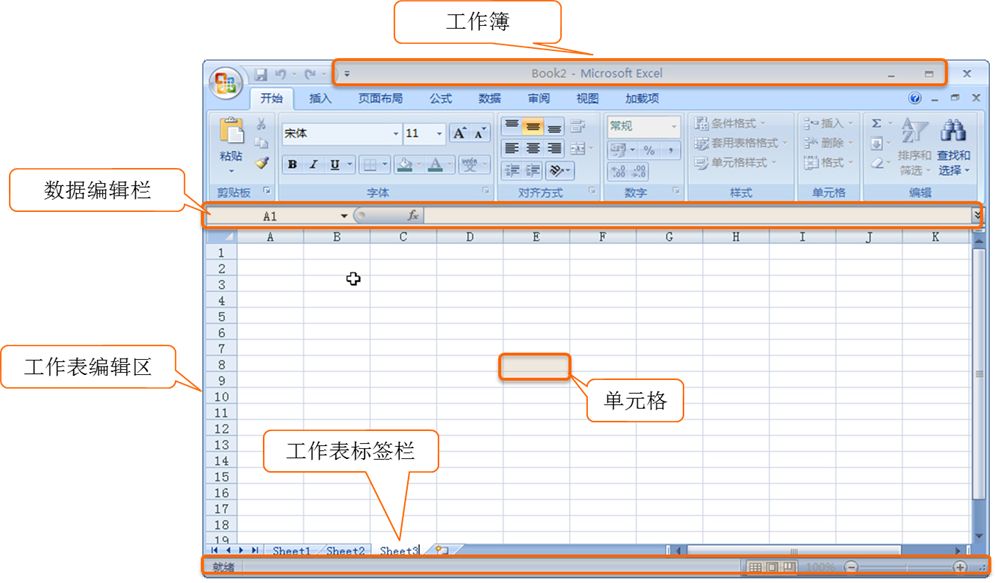Cut selection with the scissors icon

click(261, 124)
